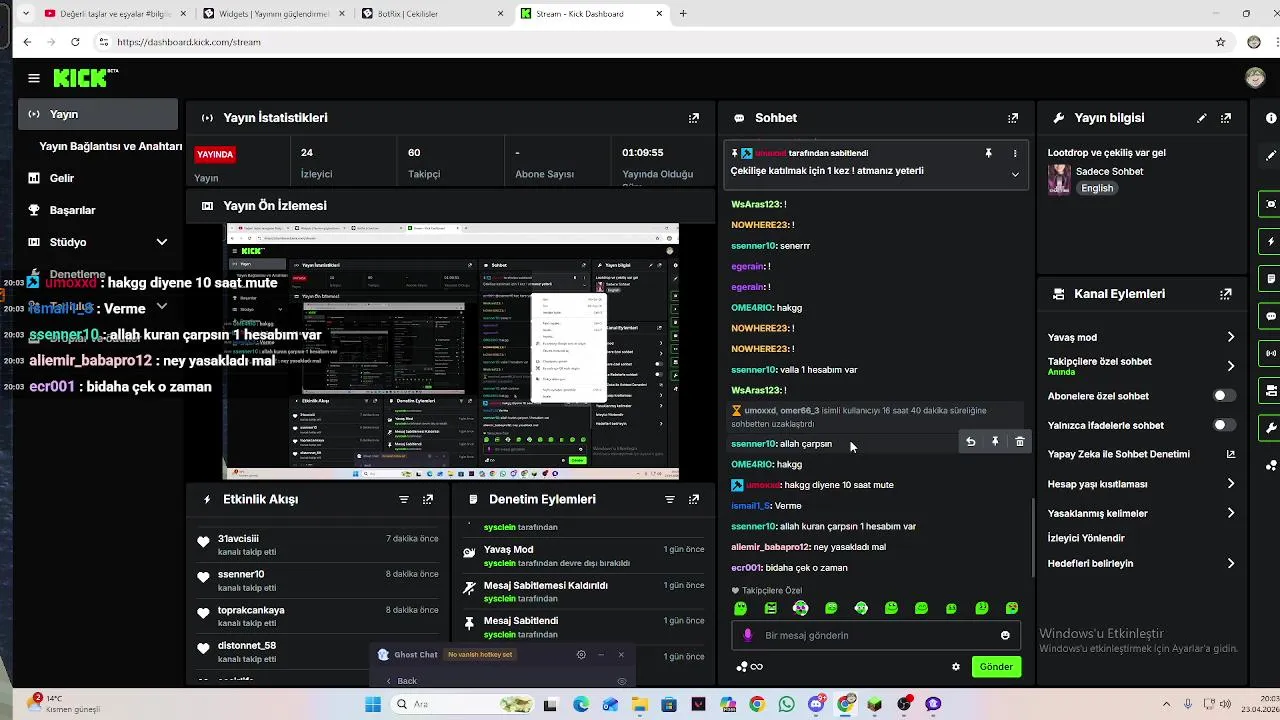Open a new browser tab

pos(683,14)
